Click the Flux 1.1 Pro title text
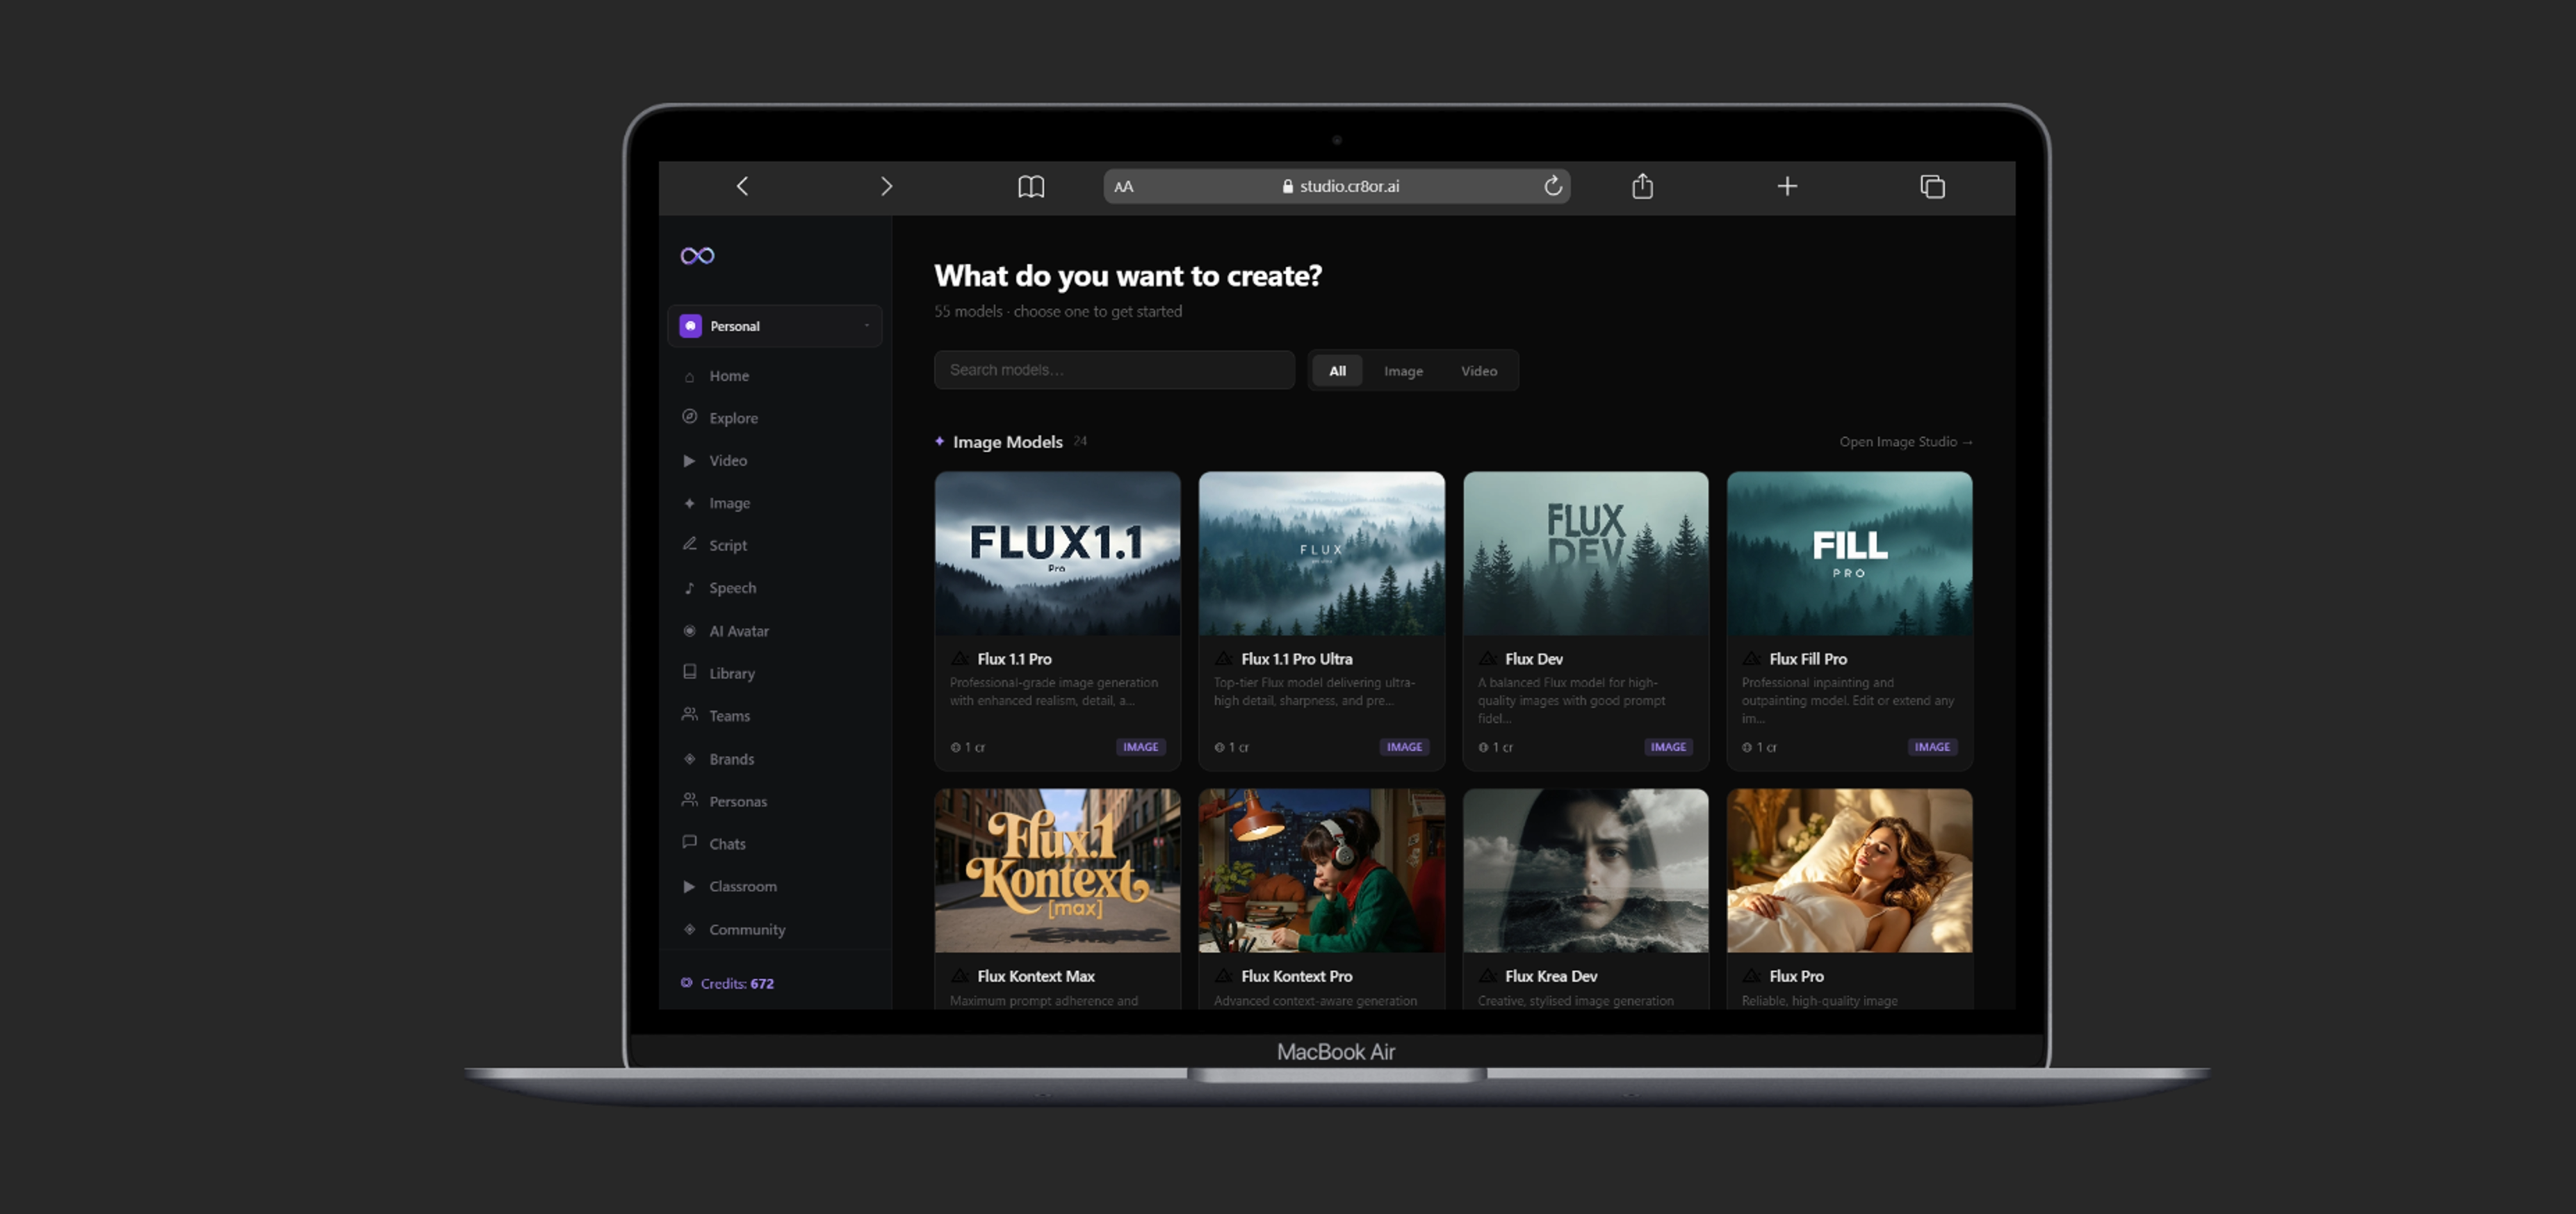 coord(1014,659)
